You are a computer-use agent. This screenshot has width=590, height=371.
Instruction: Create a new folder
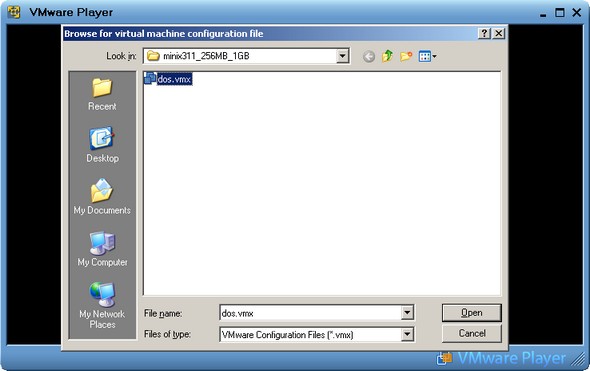click(x=406, y=56)
